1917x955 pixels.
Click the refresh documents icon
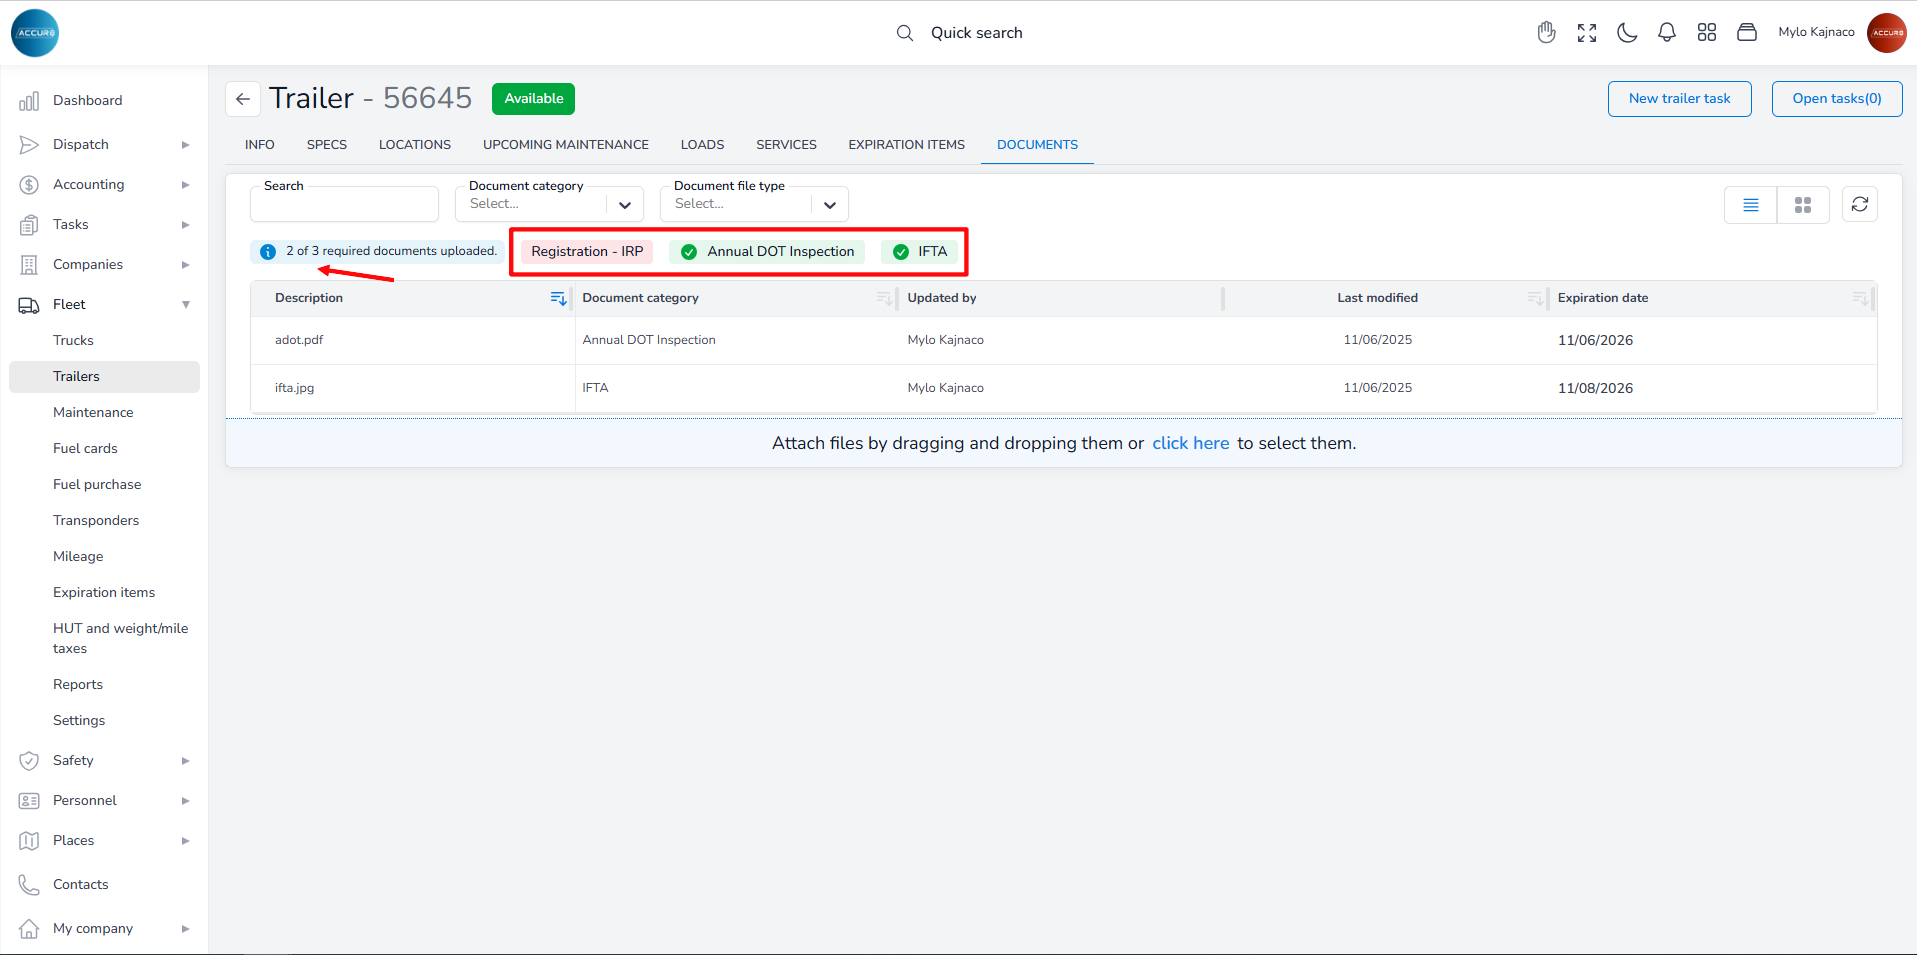(x=1860, y=205)
